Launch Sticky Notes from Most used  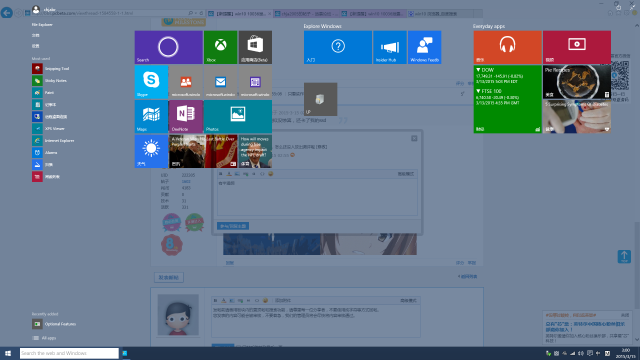49,81
